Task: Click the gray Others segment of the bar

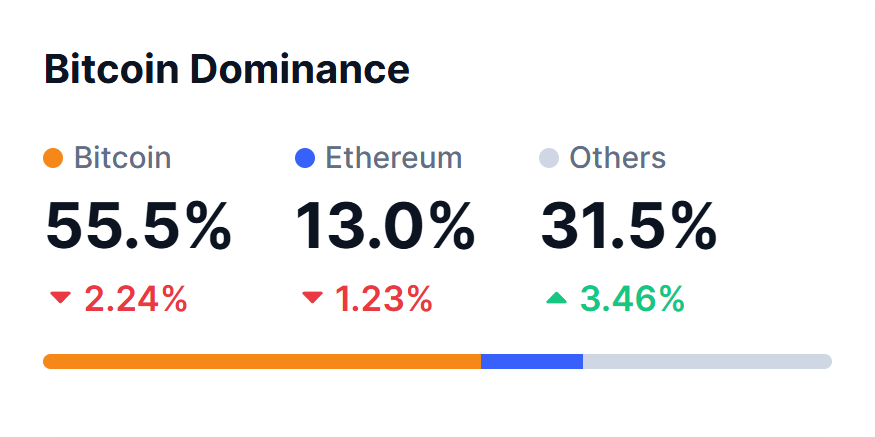Action: [706, 361]
